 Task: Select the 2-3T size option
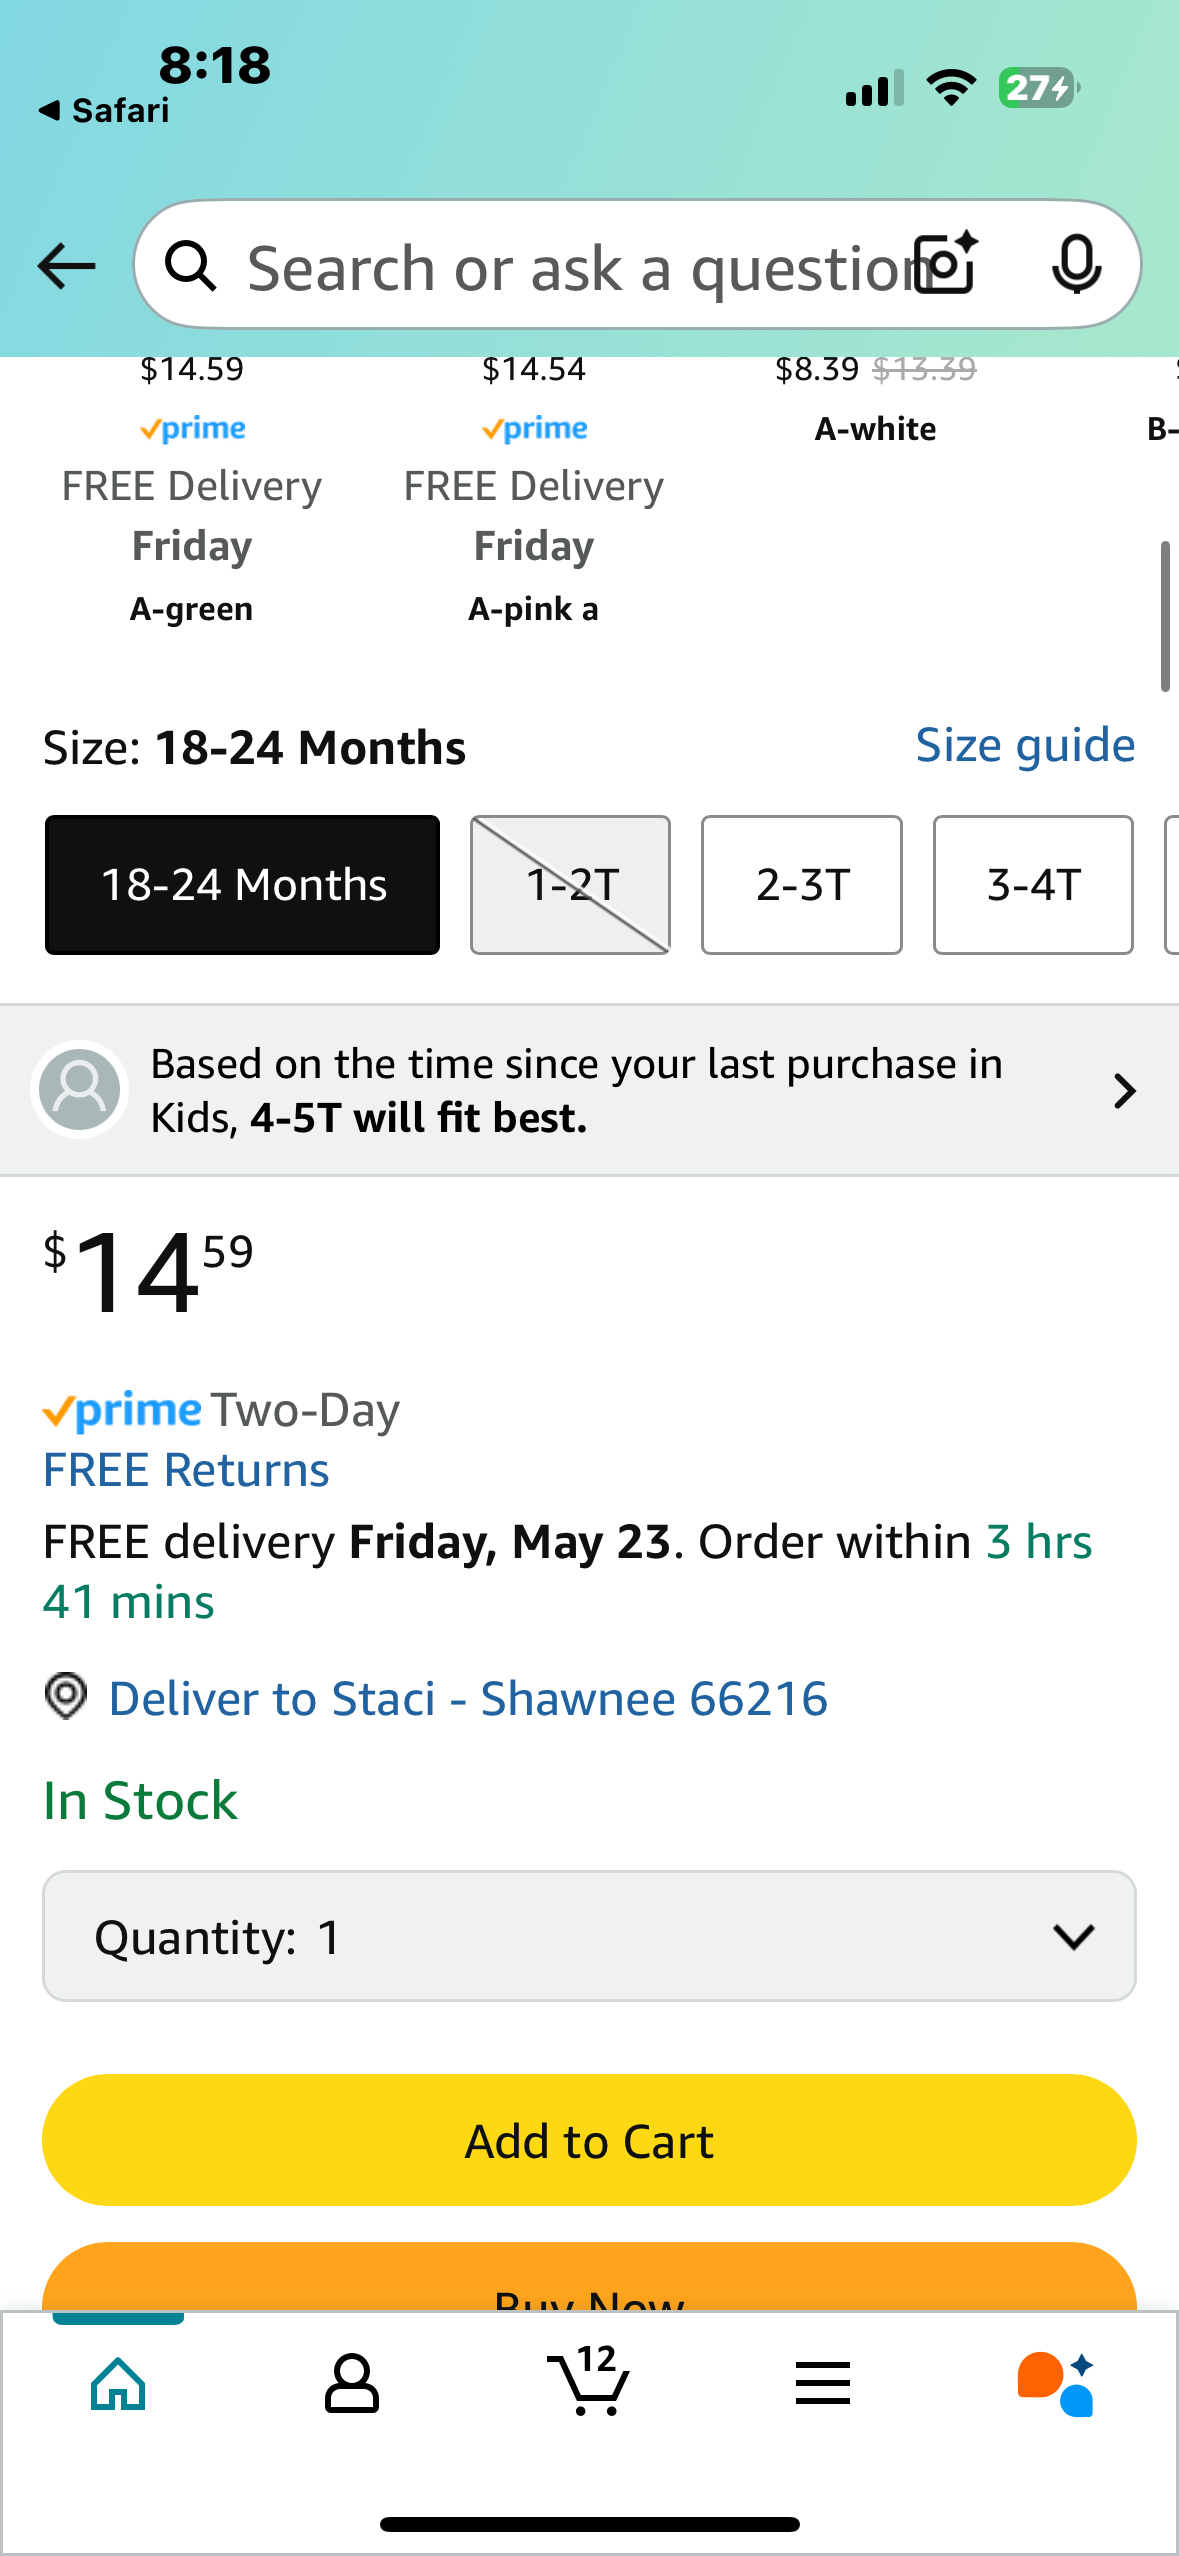pos(802,885)
